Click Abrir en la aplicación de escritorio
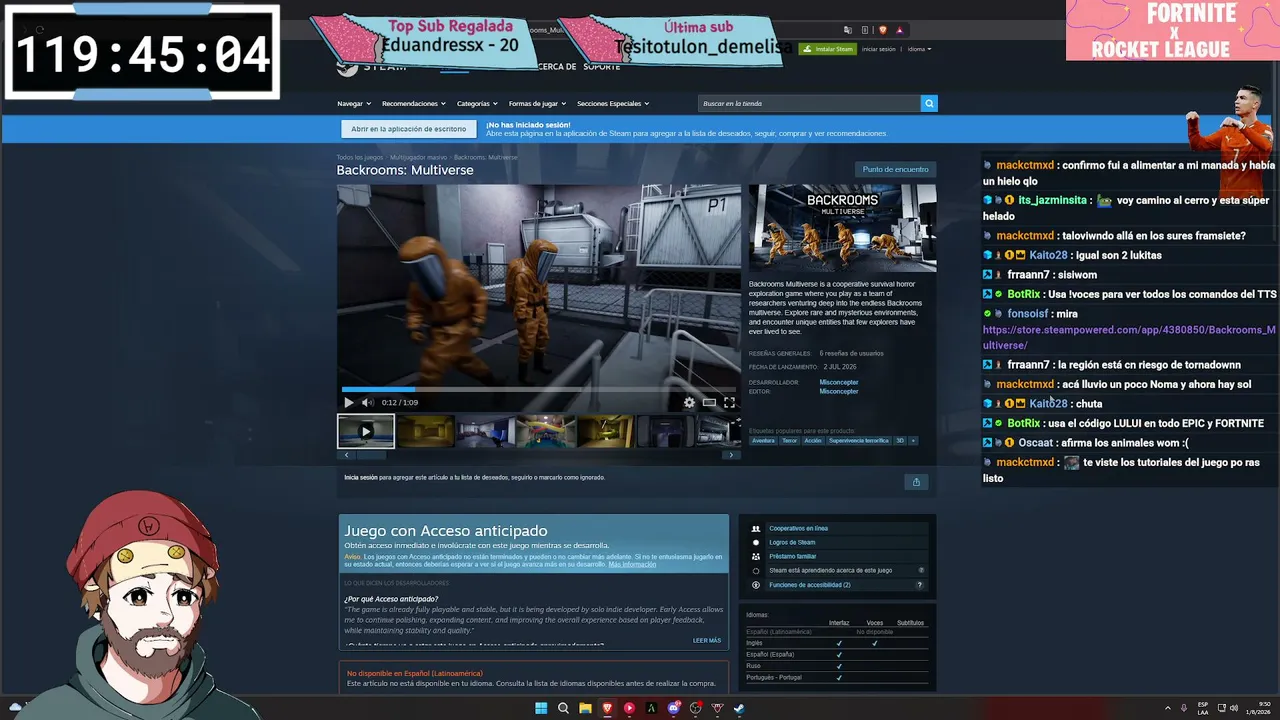1280x720 pixels. click(408, 129)
